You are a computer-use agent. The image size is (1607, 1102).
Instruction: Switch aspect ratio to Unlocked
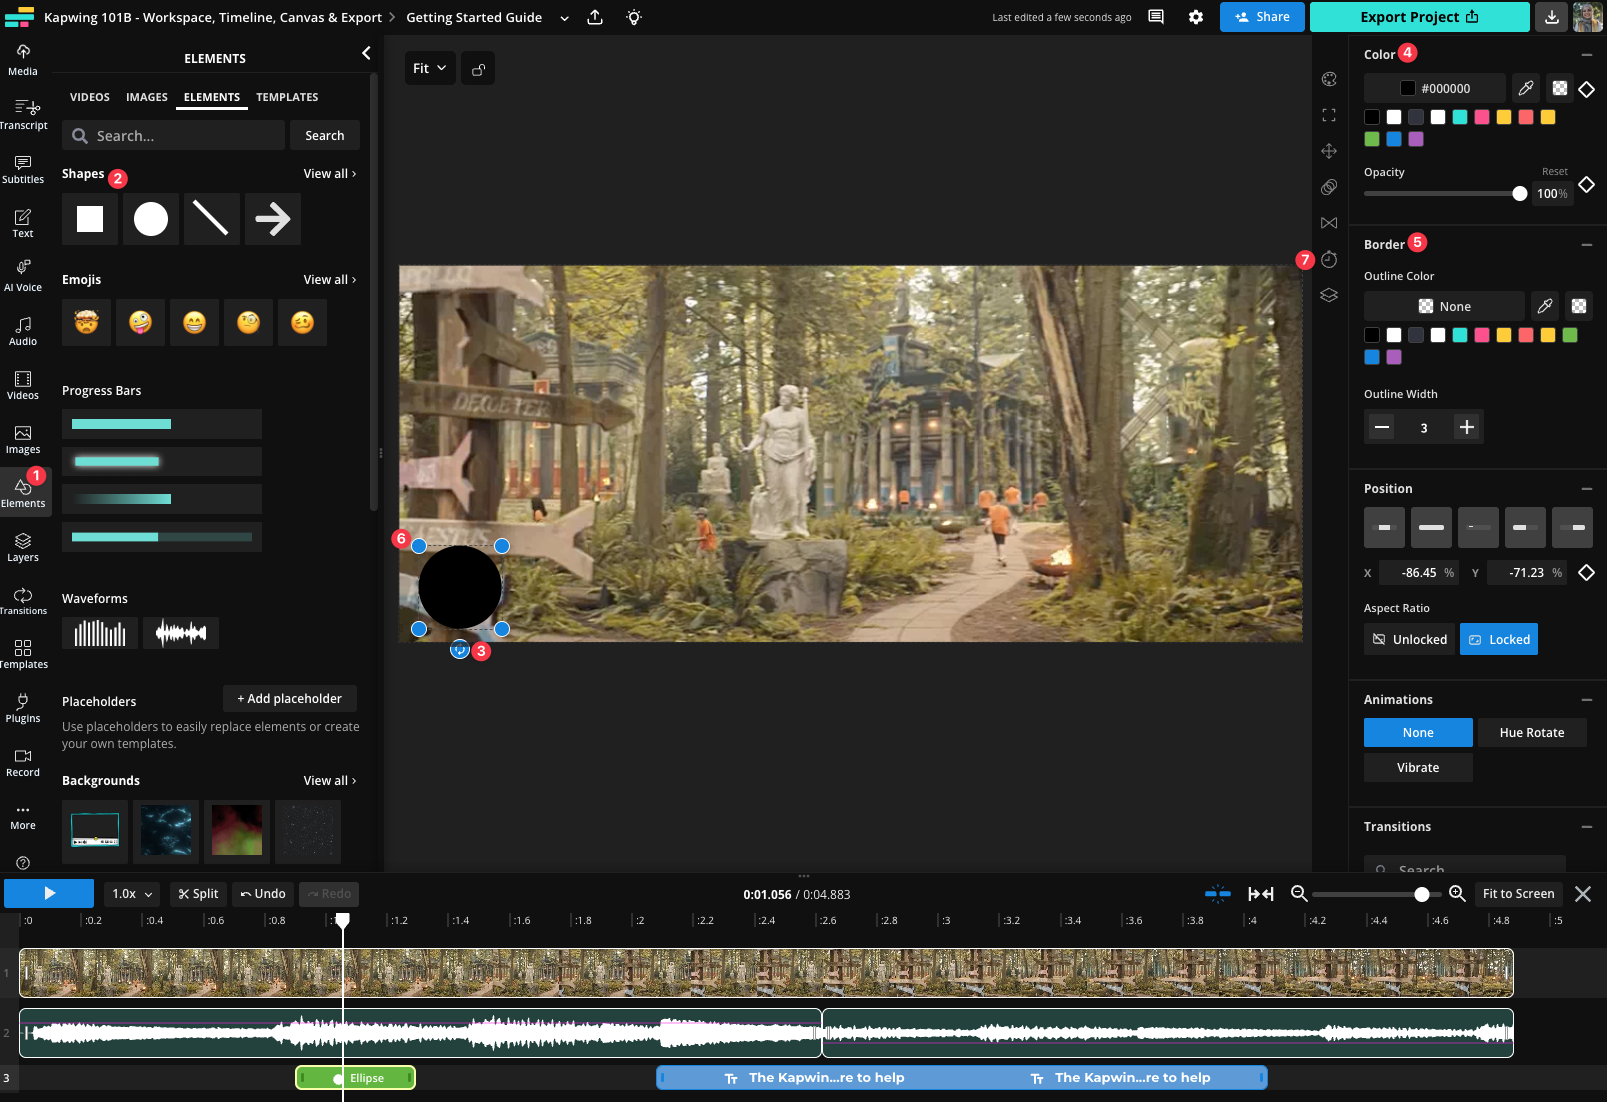pyautogui.click(x=1408, y=639)
